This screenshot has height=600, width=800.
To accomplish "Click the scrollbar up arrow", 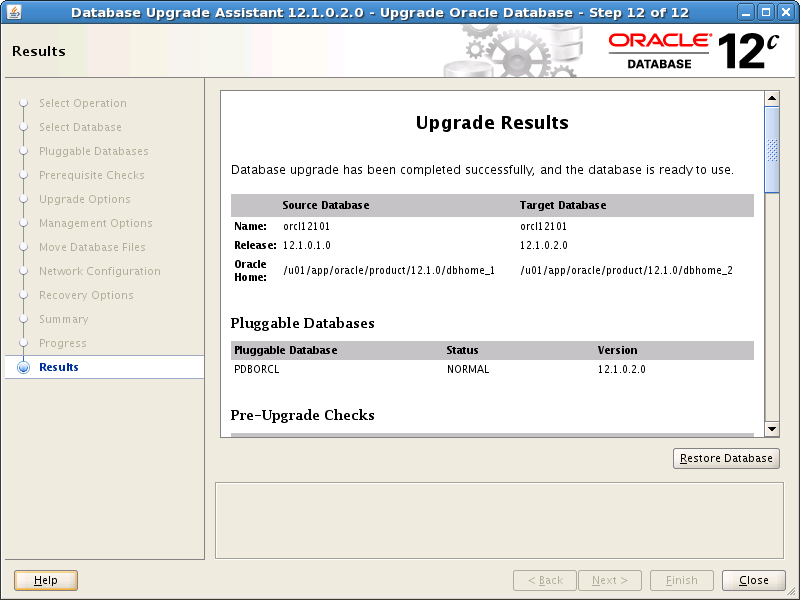I will 772,98.
